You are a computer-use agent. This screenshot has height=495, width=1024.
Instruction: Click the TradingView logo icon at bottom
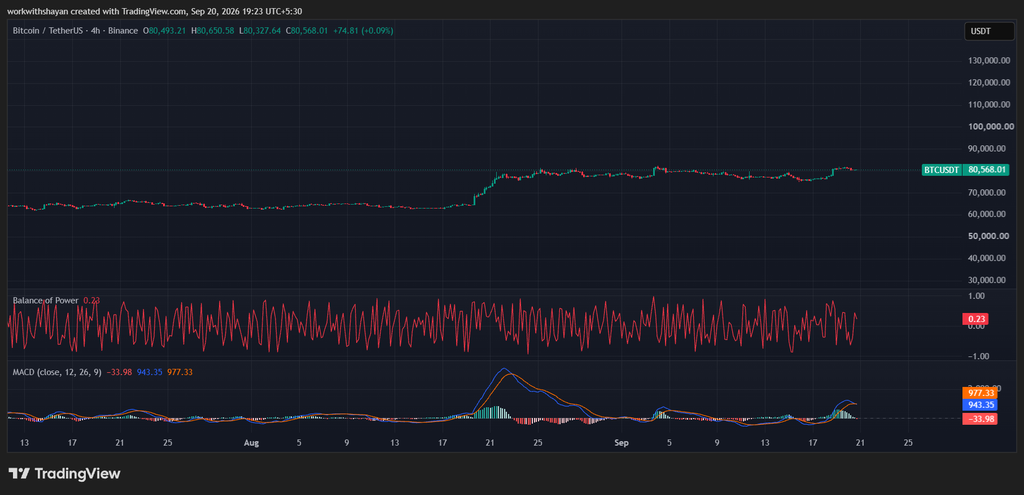point(18,473)
